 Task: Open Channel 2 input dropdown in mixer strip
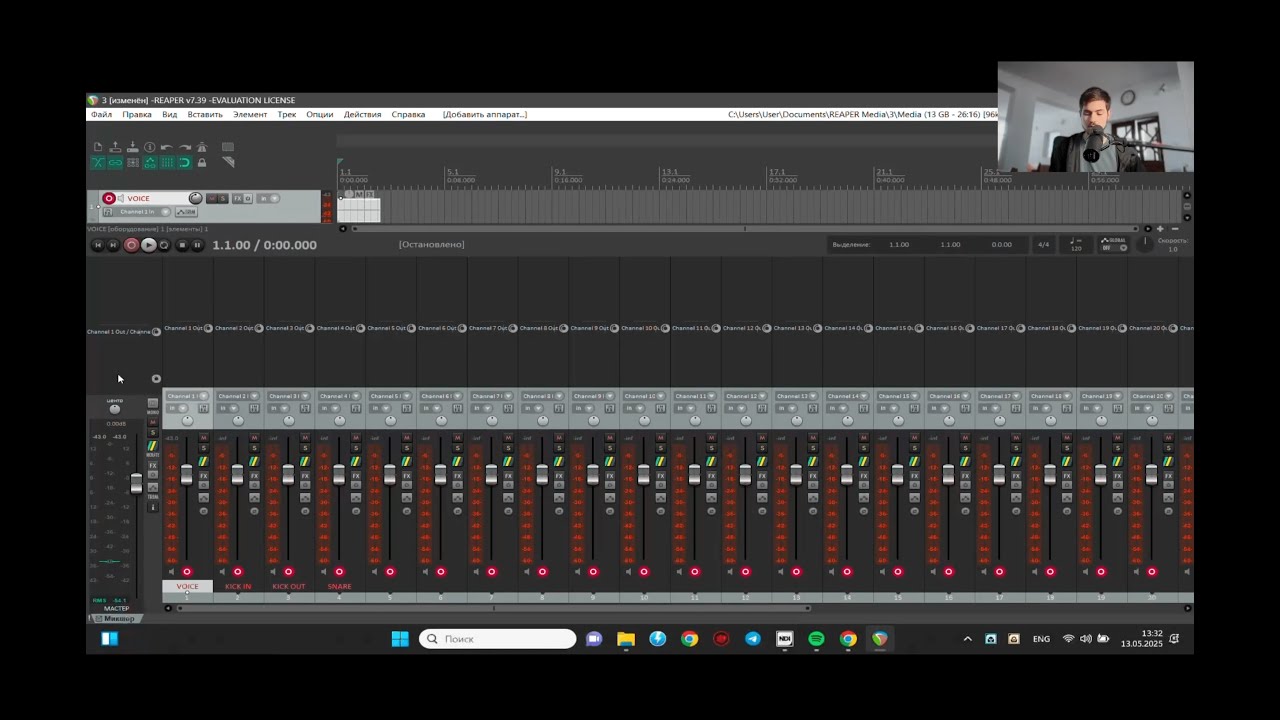(238, 396)
